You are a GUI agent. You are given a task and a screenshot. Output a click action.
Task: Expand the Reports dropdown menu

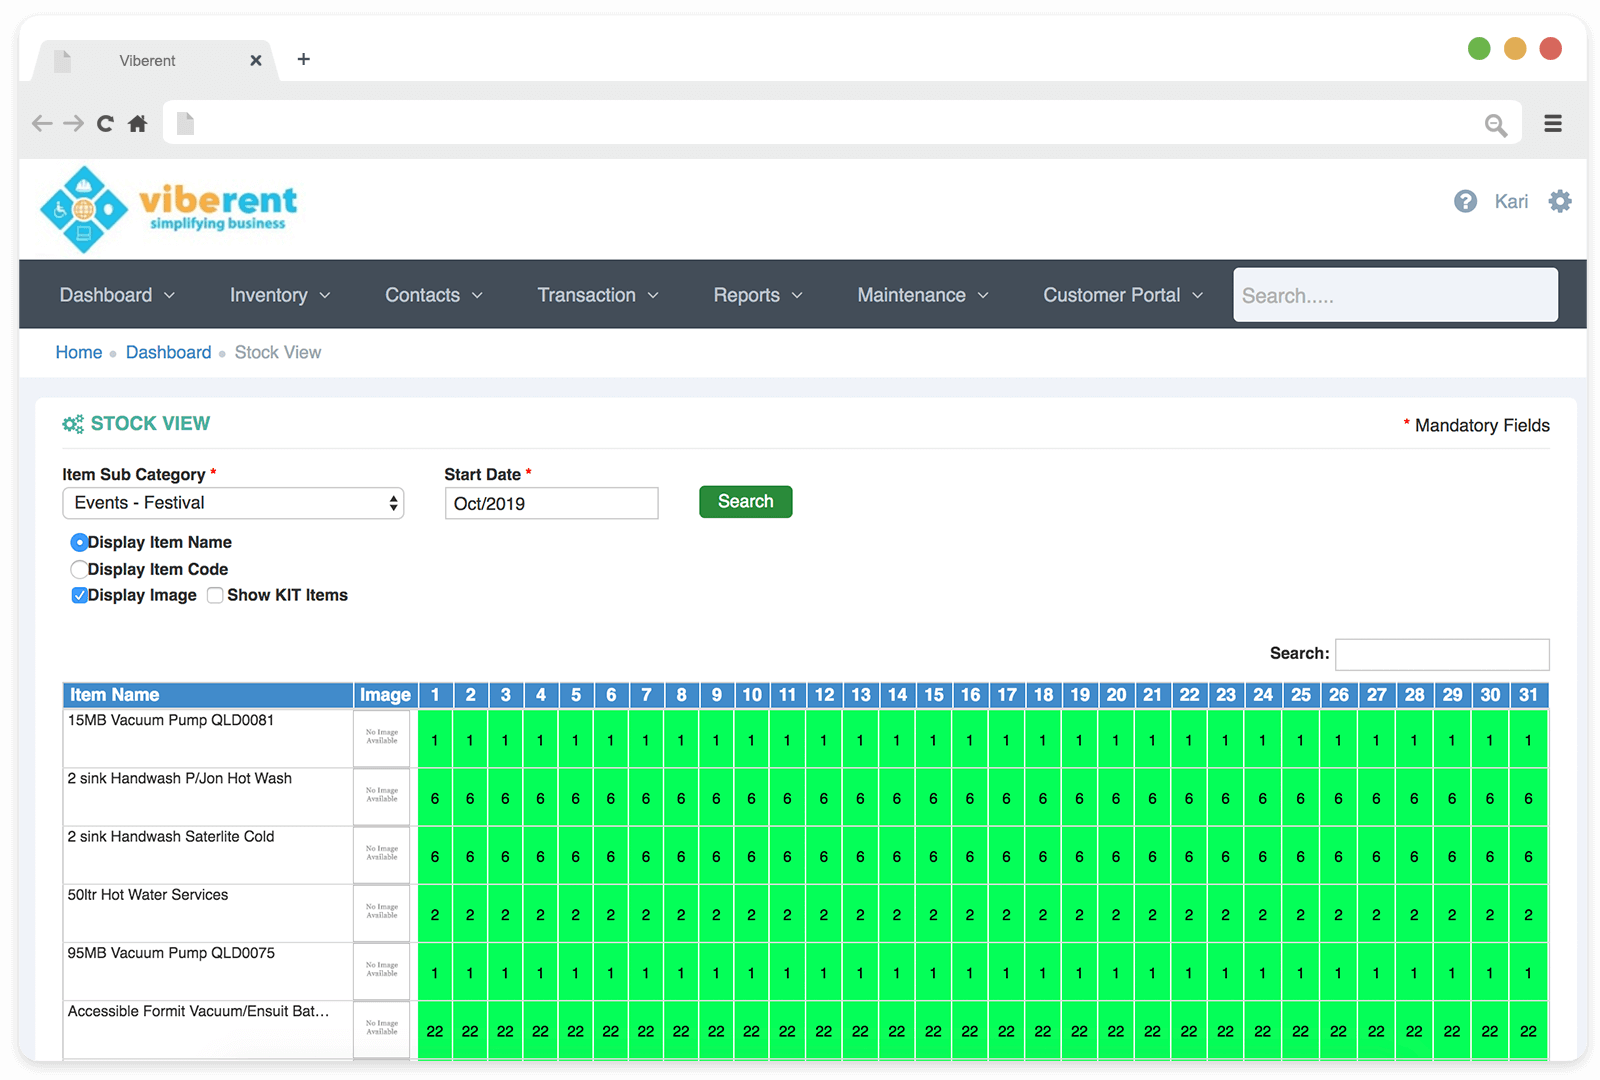(x=757, y=295)
